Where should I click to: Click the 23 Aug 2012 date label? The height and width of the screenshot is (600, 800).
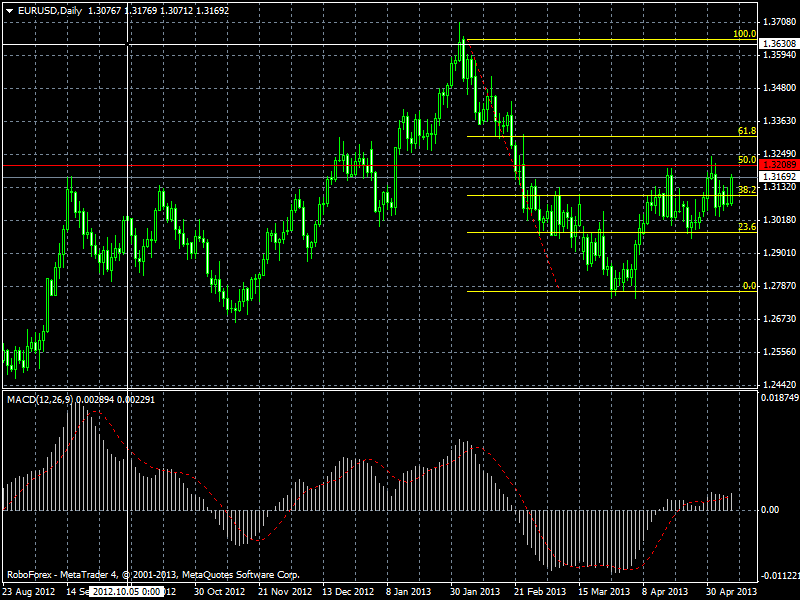coord(29,592)
